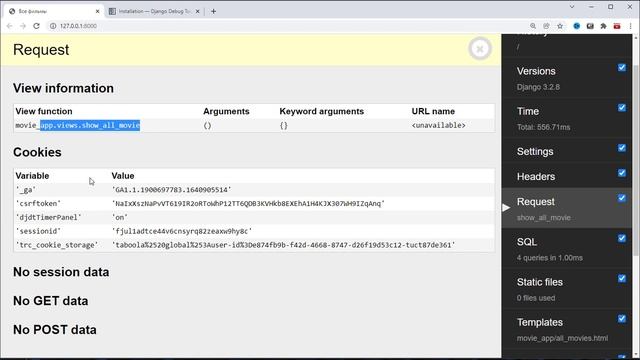The width and height of the screenshot is (640, 360).
Task: Click the '_ga' cookie variable
Action: pos(26,190)
